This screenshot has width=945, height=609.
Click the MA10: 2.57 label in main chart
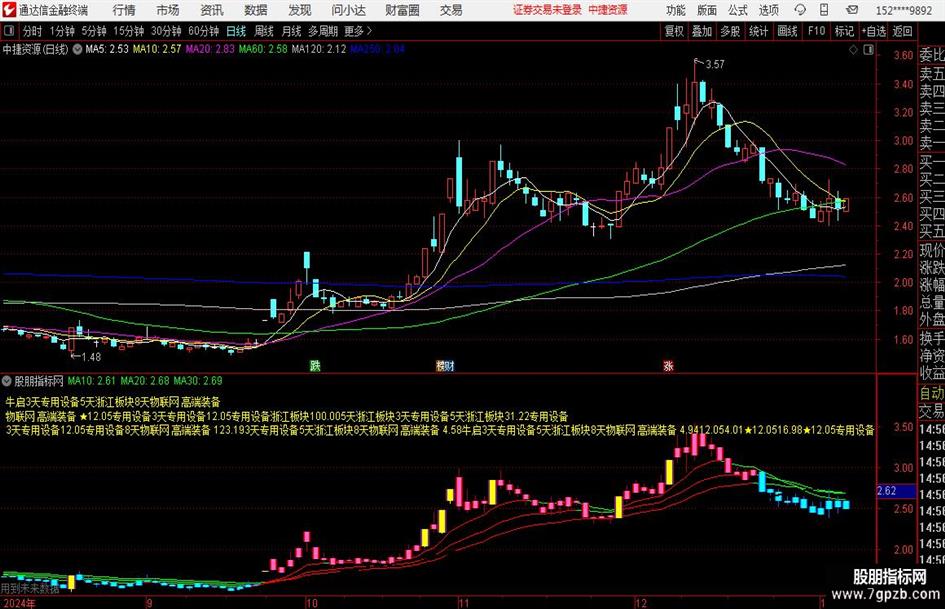[157, 49]
